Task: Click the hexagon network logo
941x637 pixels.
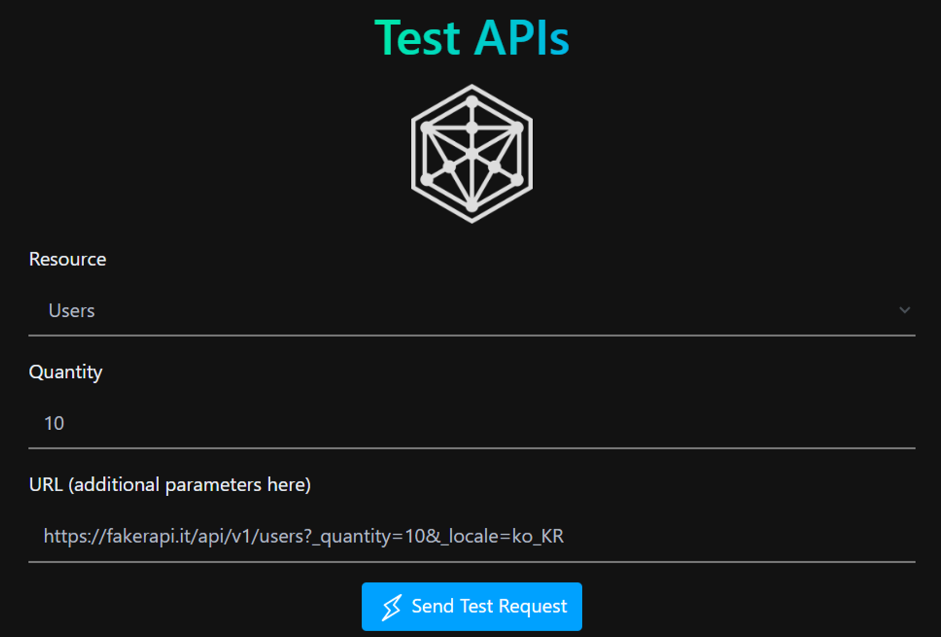Action: tap(472, 154)
